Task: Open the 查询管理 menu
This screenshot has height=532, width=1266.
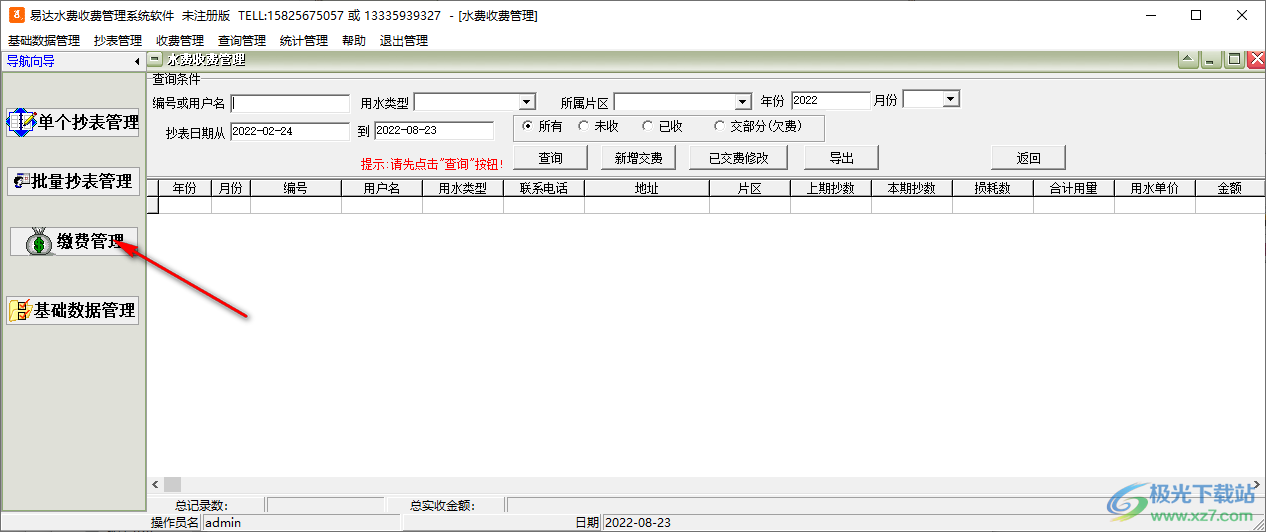Action: point(242,41)
